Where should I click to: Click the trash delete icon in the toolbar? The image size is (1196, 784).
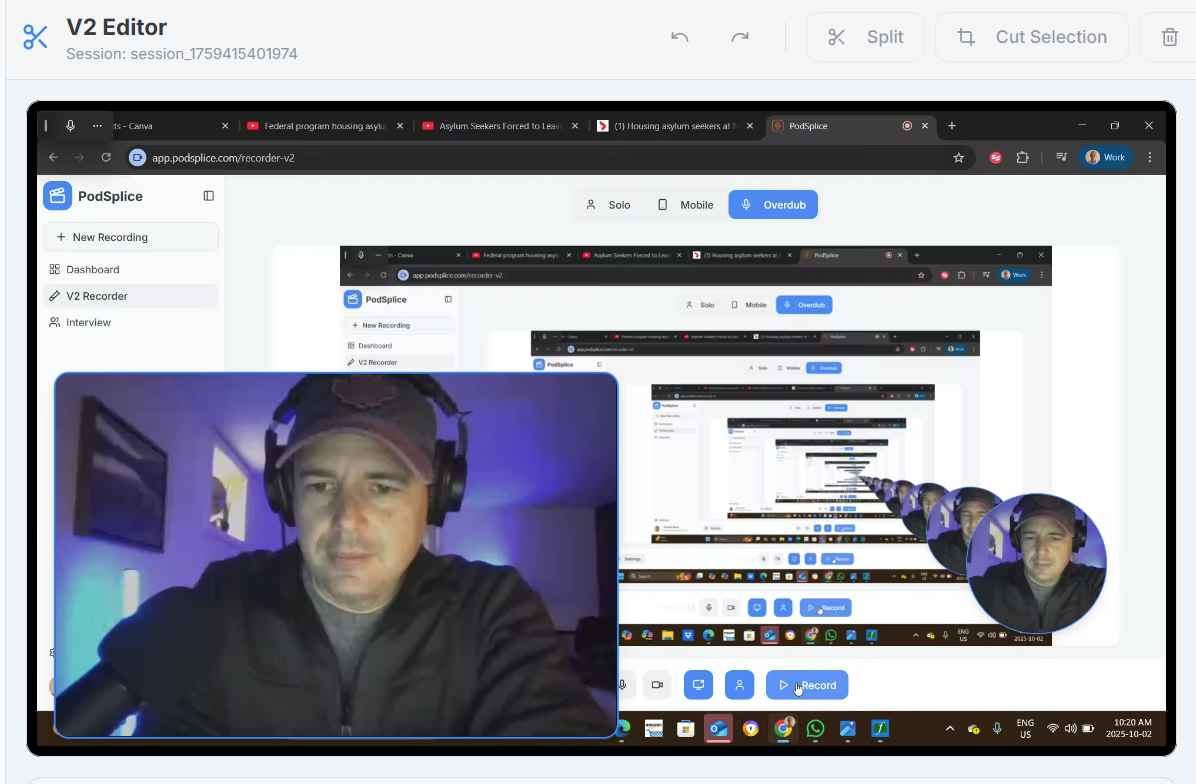[1168, 36]
